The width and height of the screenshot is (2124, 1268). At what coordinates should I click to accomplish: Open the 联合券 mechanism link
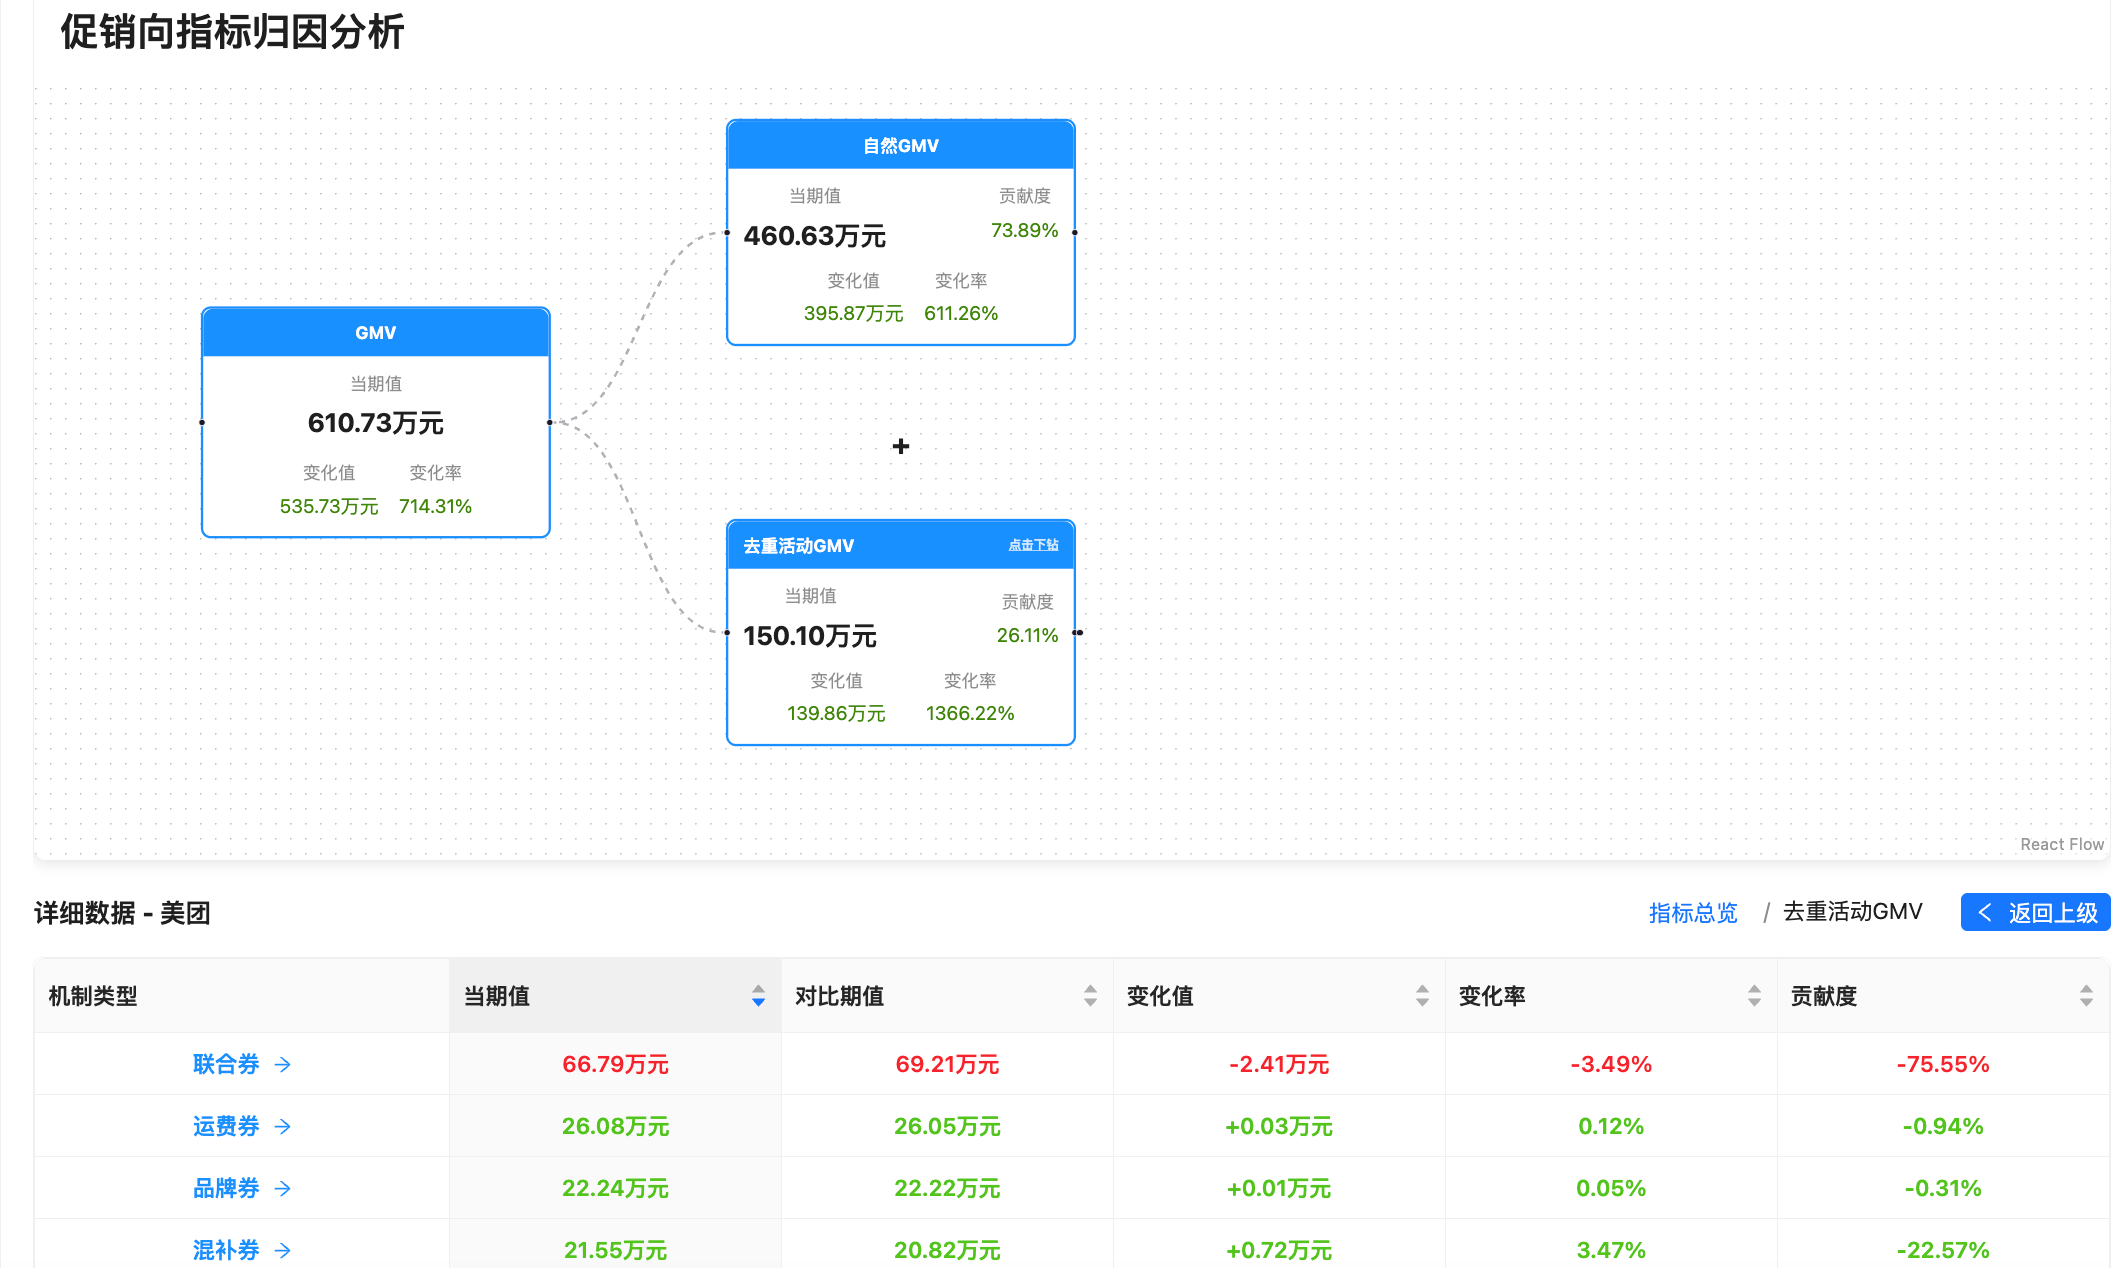[x=226, y=1064]
